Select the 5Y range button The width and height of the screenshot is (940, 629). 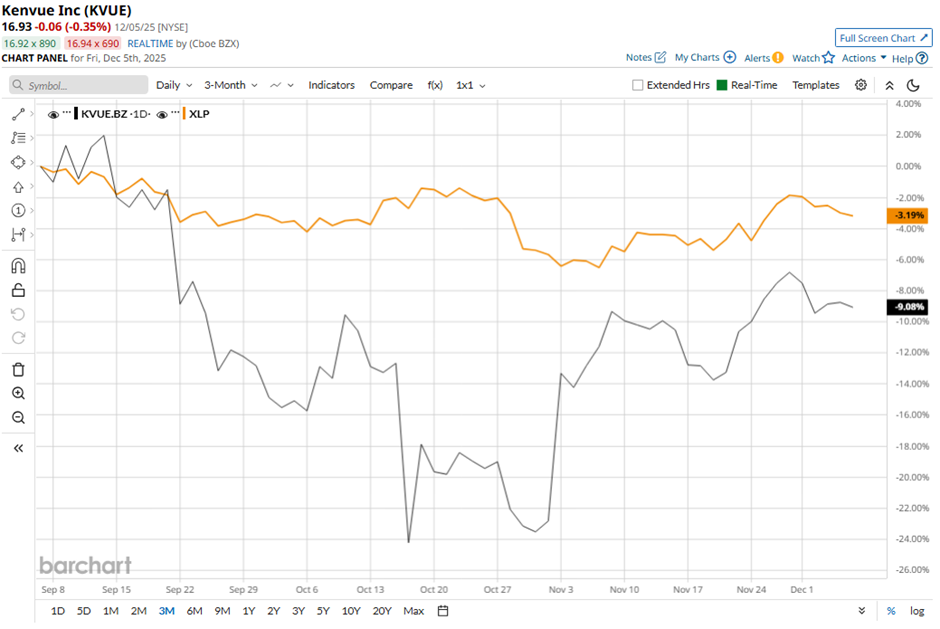pyautogui.click(x=323, y=611)
